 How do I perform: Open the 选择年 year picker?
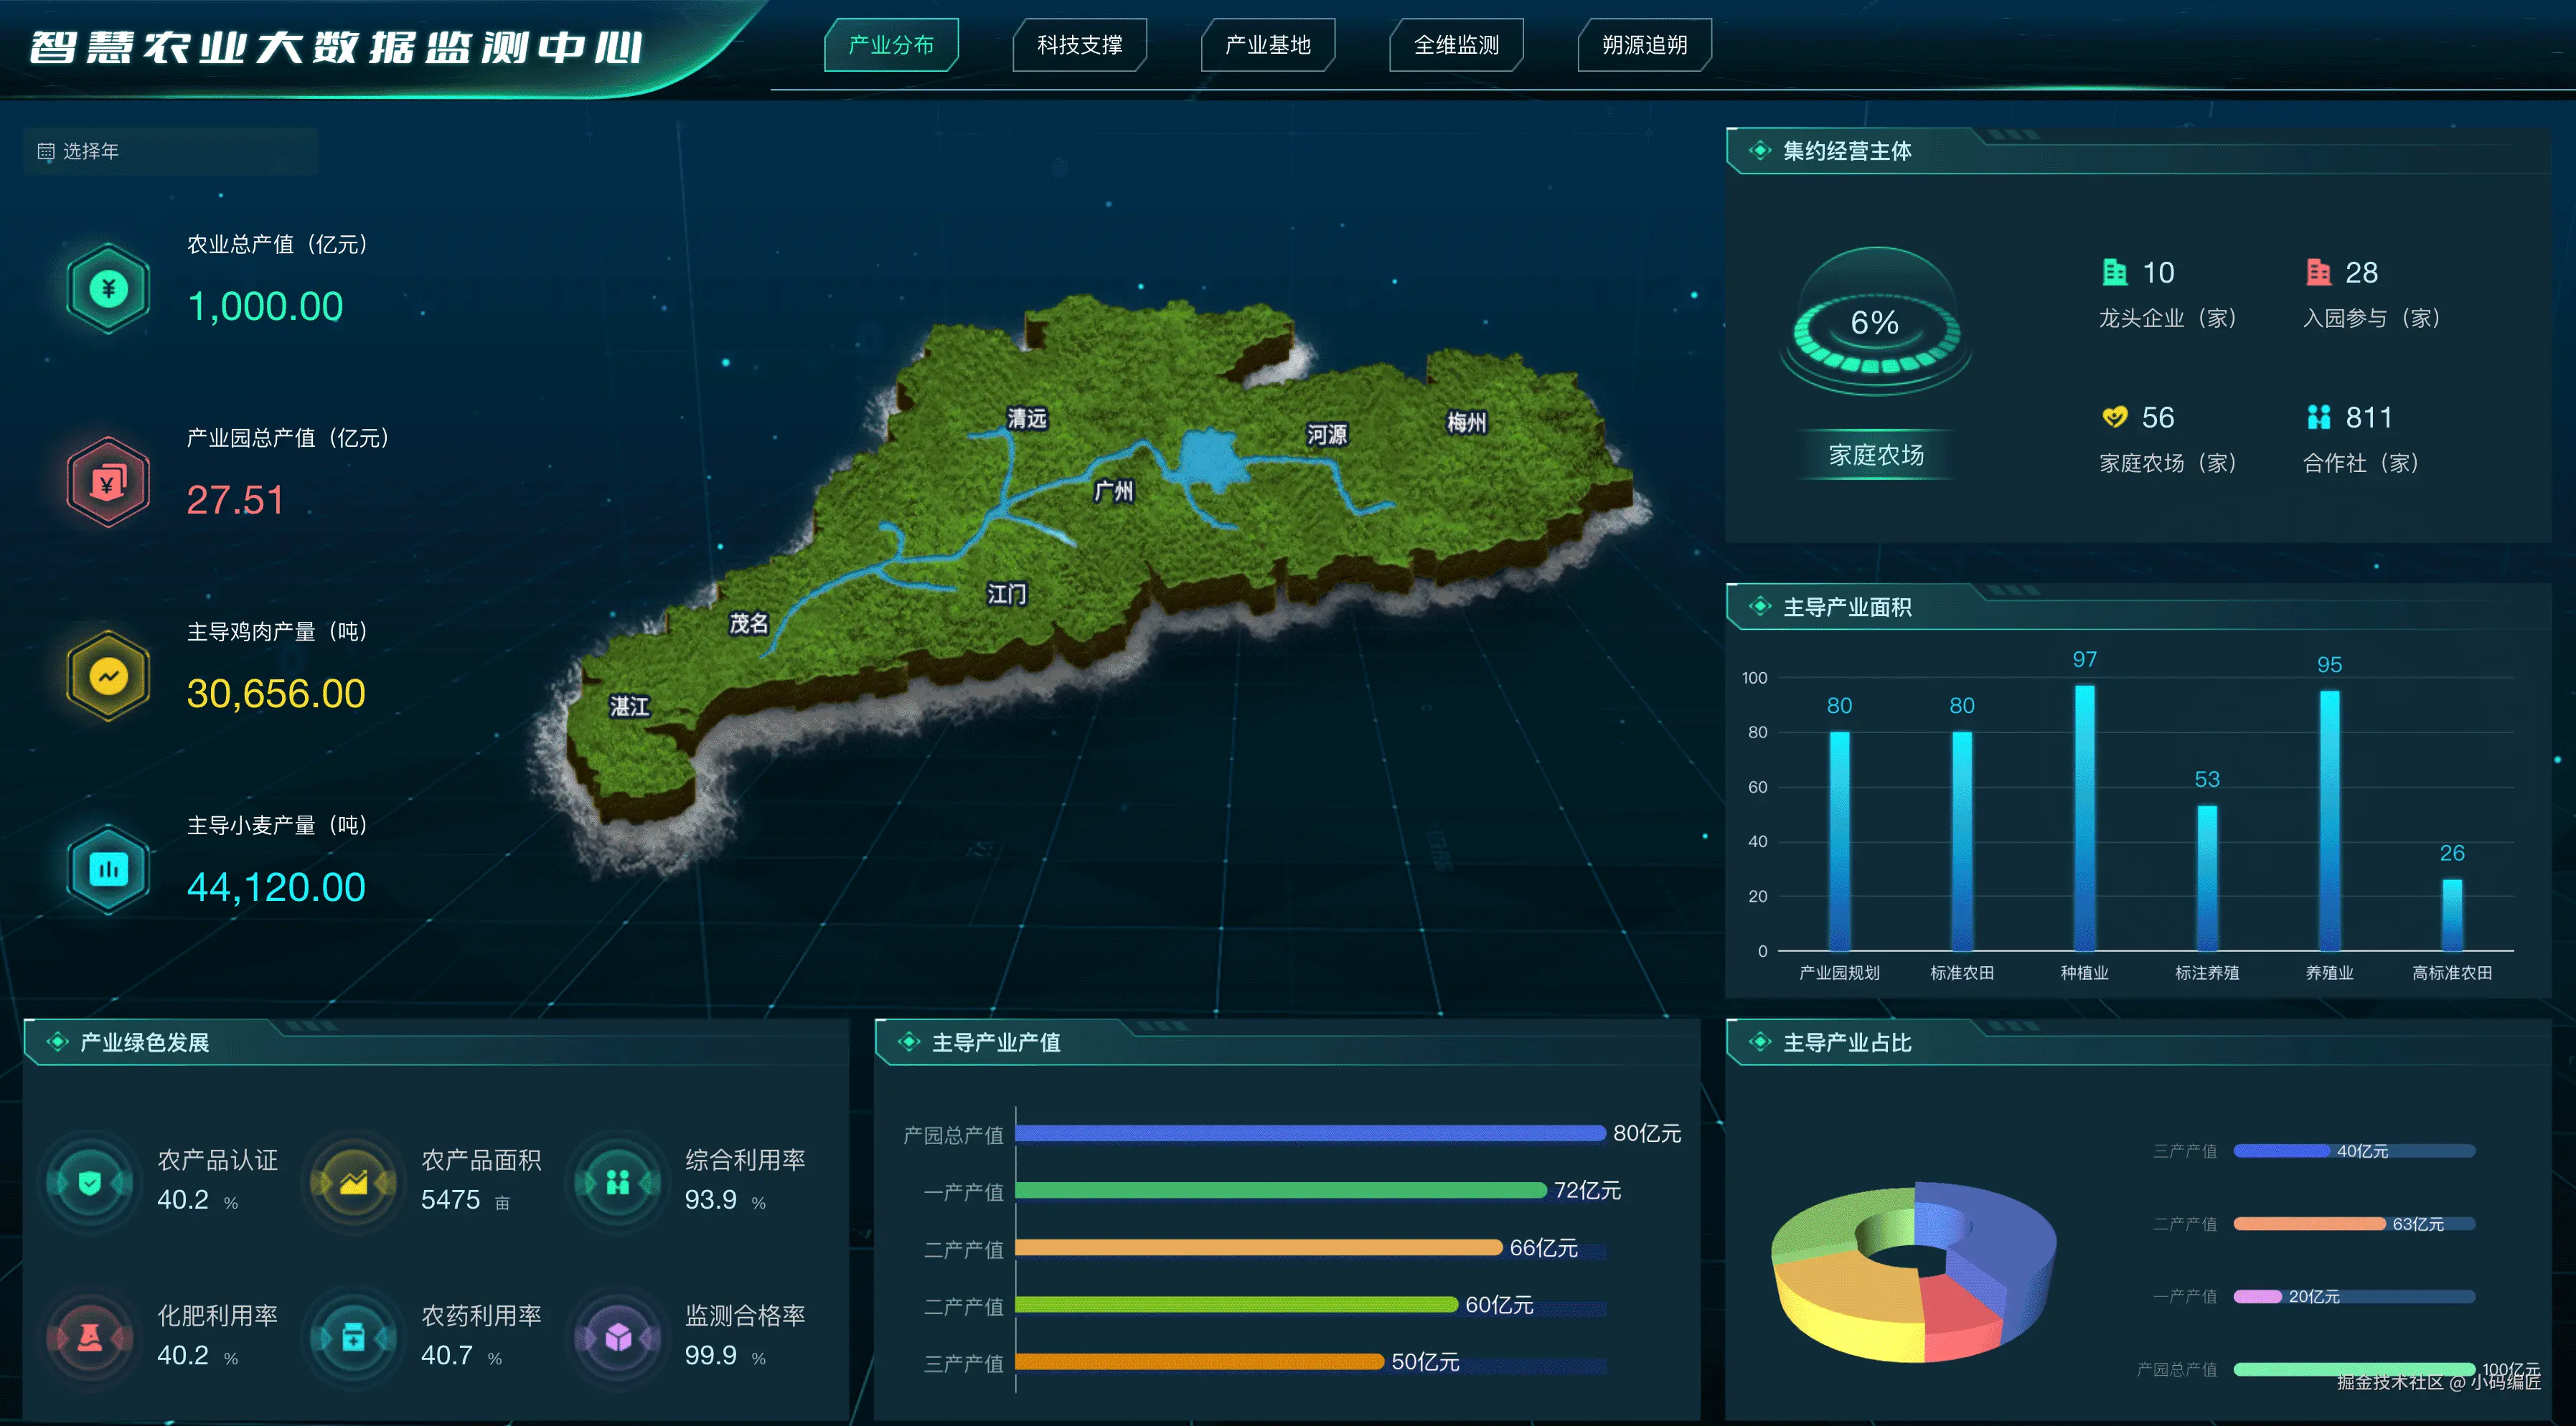(x=170, y=151)
